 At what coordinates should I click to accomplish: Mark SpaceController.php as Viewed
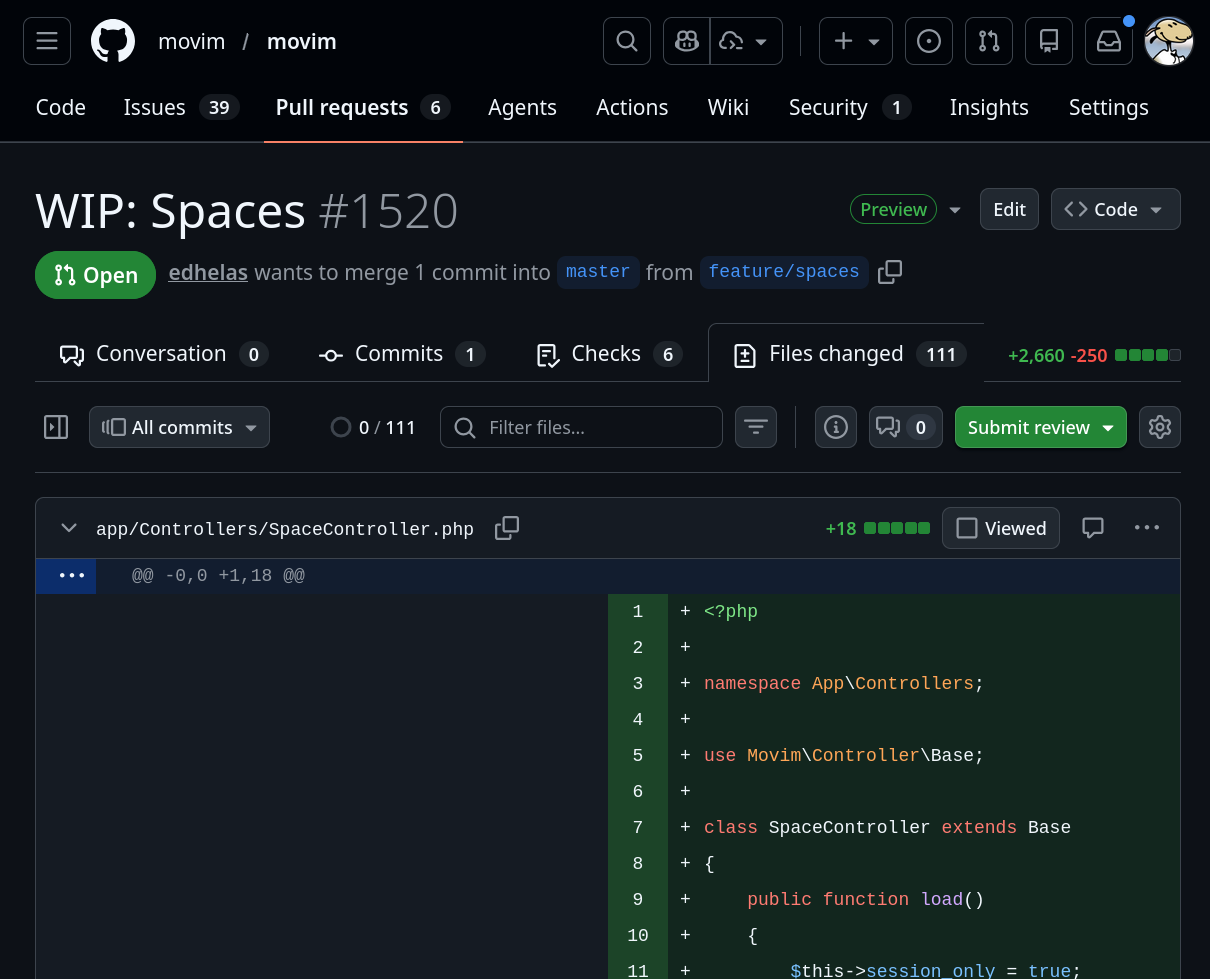point(1001,528)
